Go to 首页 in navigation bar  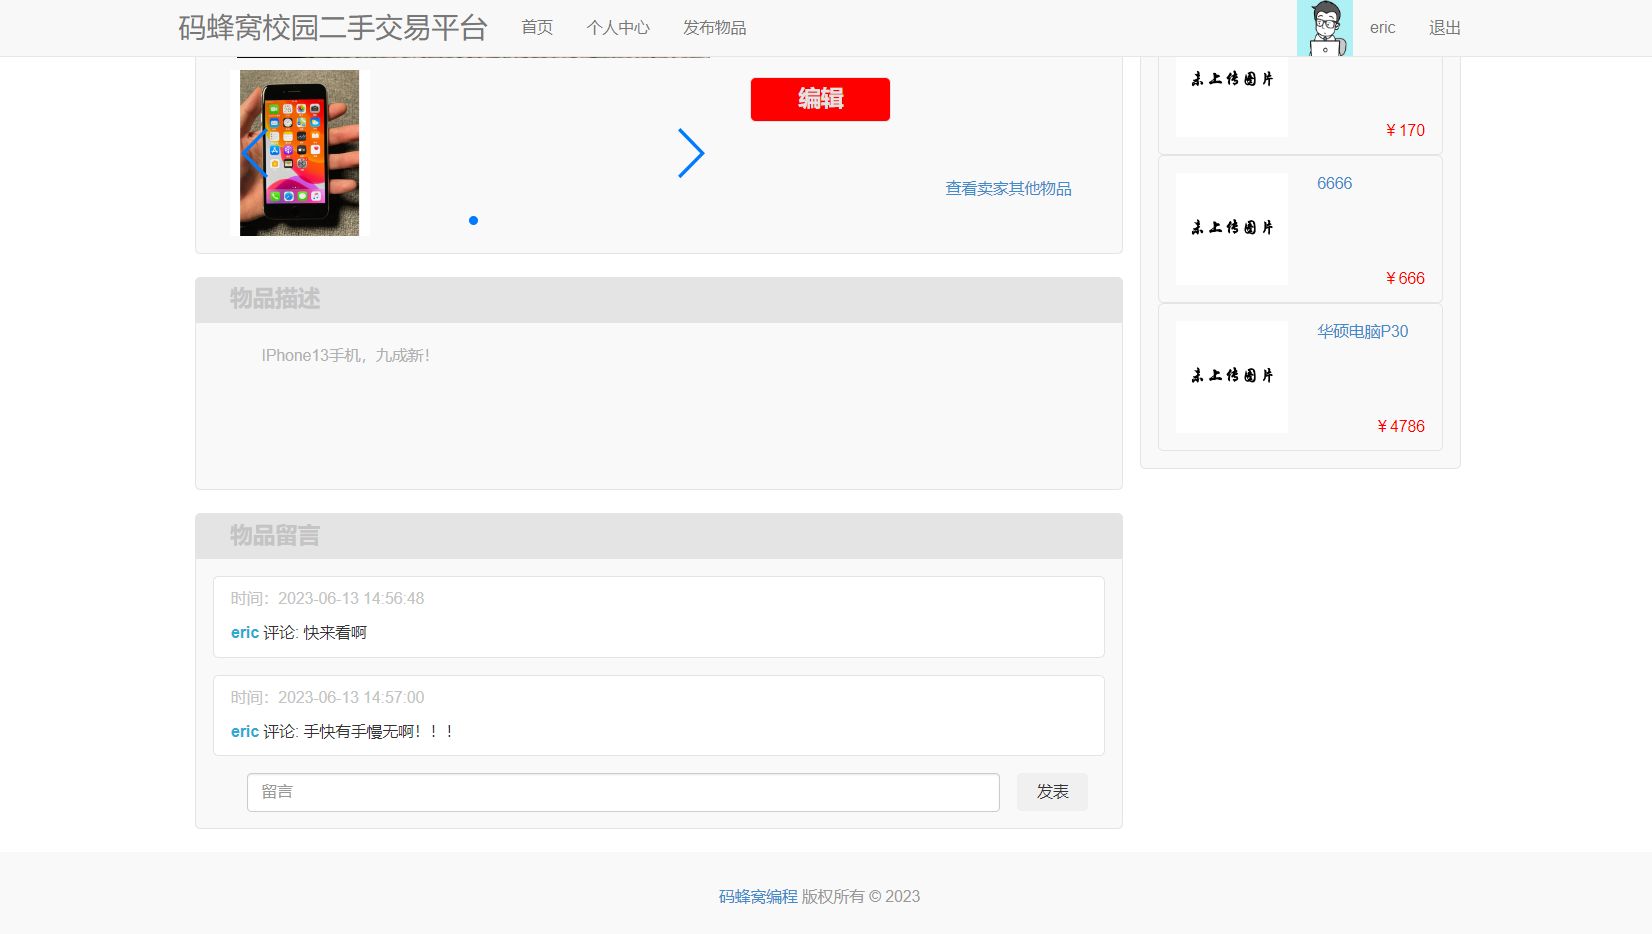pos(537,28)
